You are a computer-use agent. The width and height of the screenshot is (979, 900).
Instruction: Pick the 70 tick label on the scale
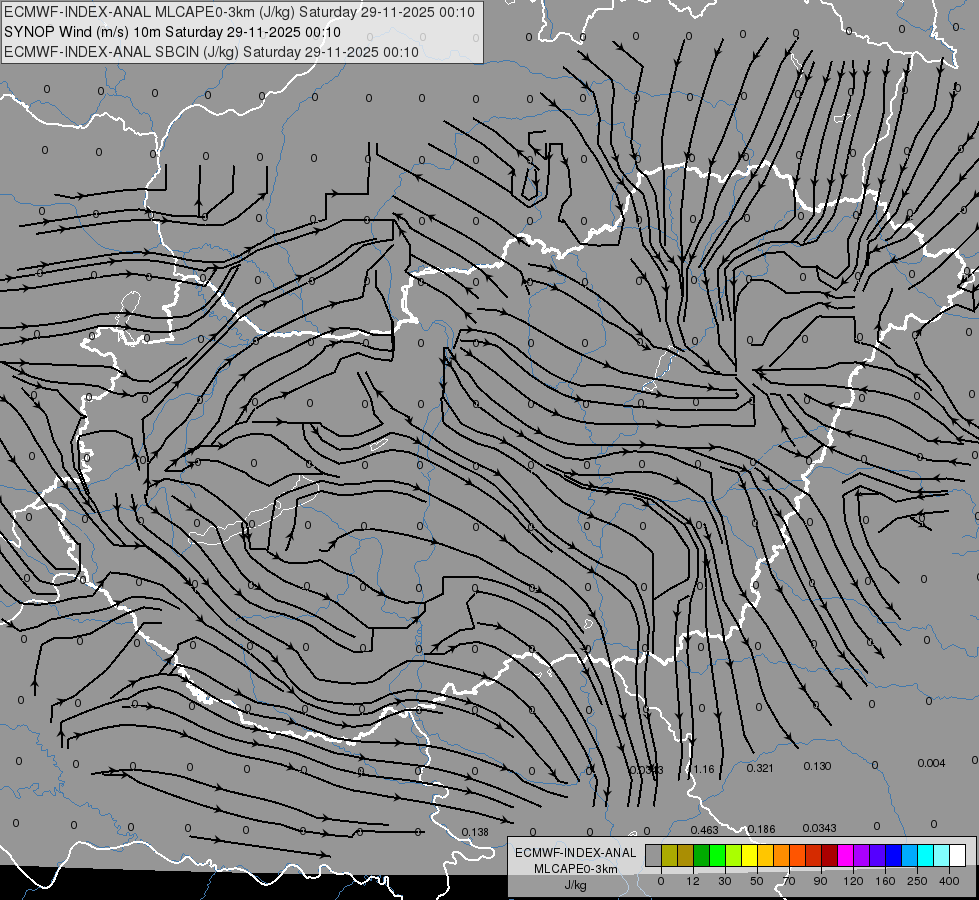(x=789, y=881)
